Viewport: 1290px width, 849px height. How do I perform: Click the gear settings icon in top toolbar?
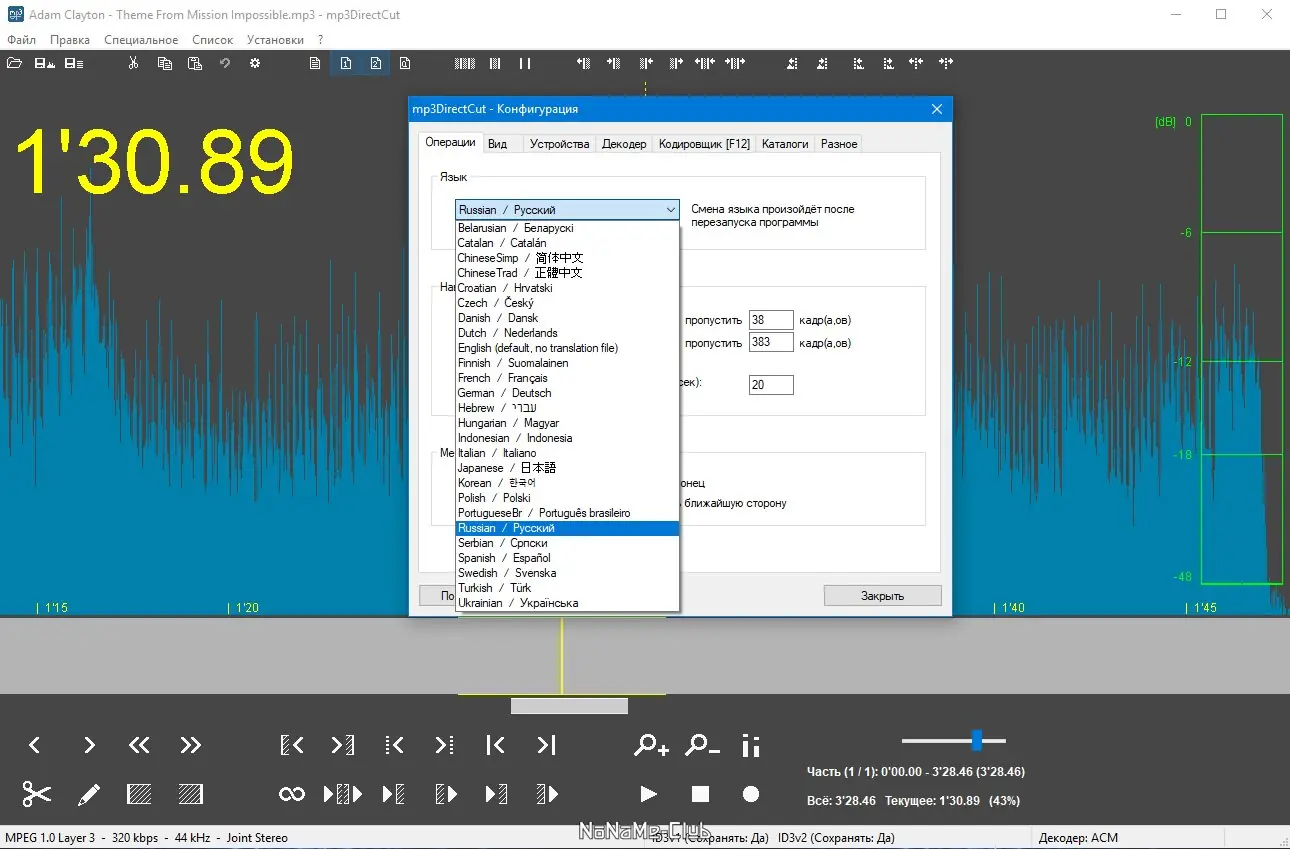(255, 63)
